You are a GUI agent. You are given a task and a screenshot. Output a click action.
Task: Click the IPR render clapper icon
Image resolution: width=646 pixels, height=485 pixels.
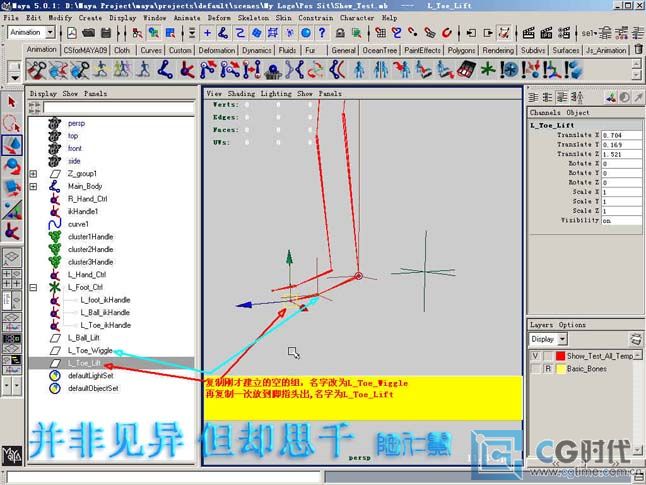(x=546, y=33)
